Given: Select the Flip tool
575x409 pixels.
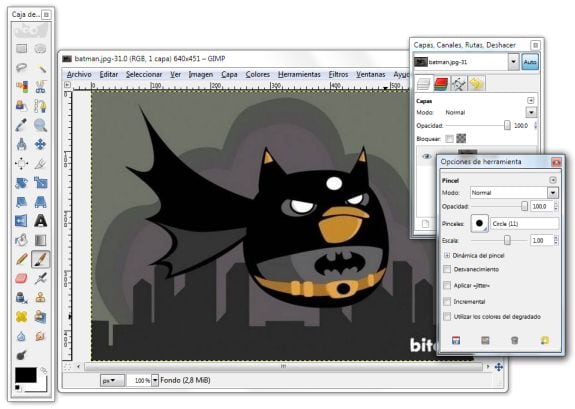Looking at the screenshot, I should tap(22, 221).
